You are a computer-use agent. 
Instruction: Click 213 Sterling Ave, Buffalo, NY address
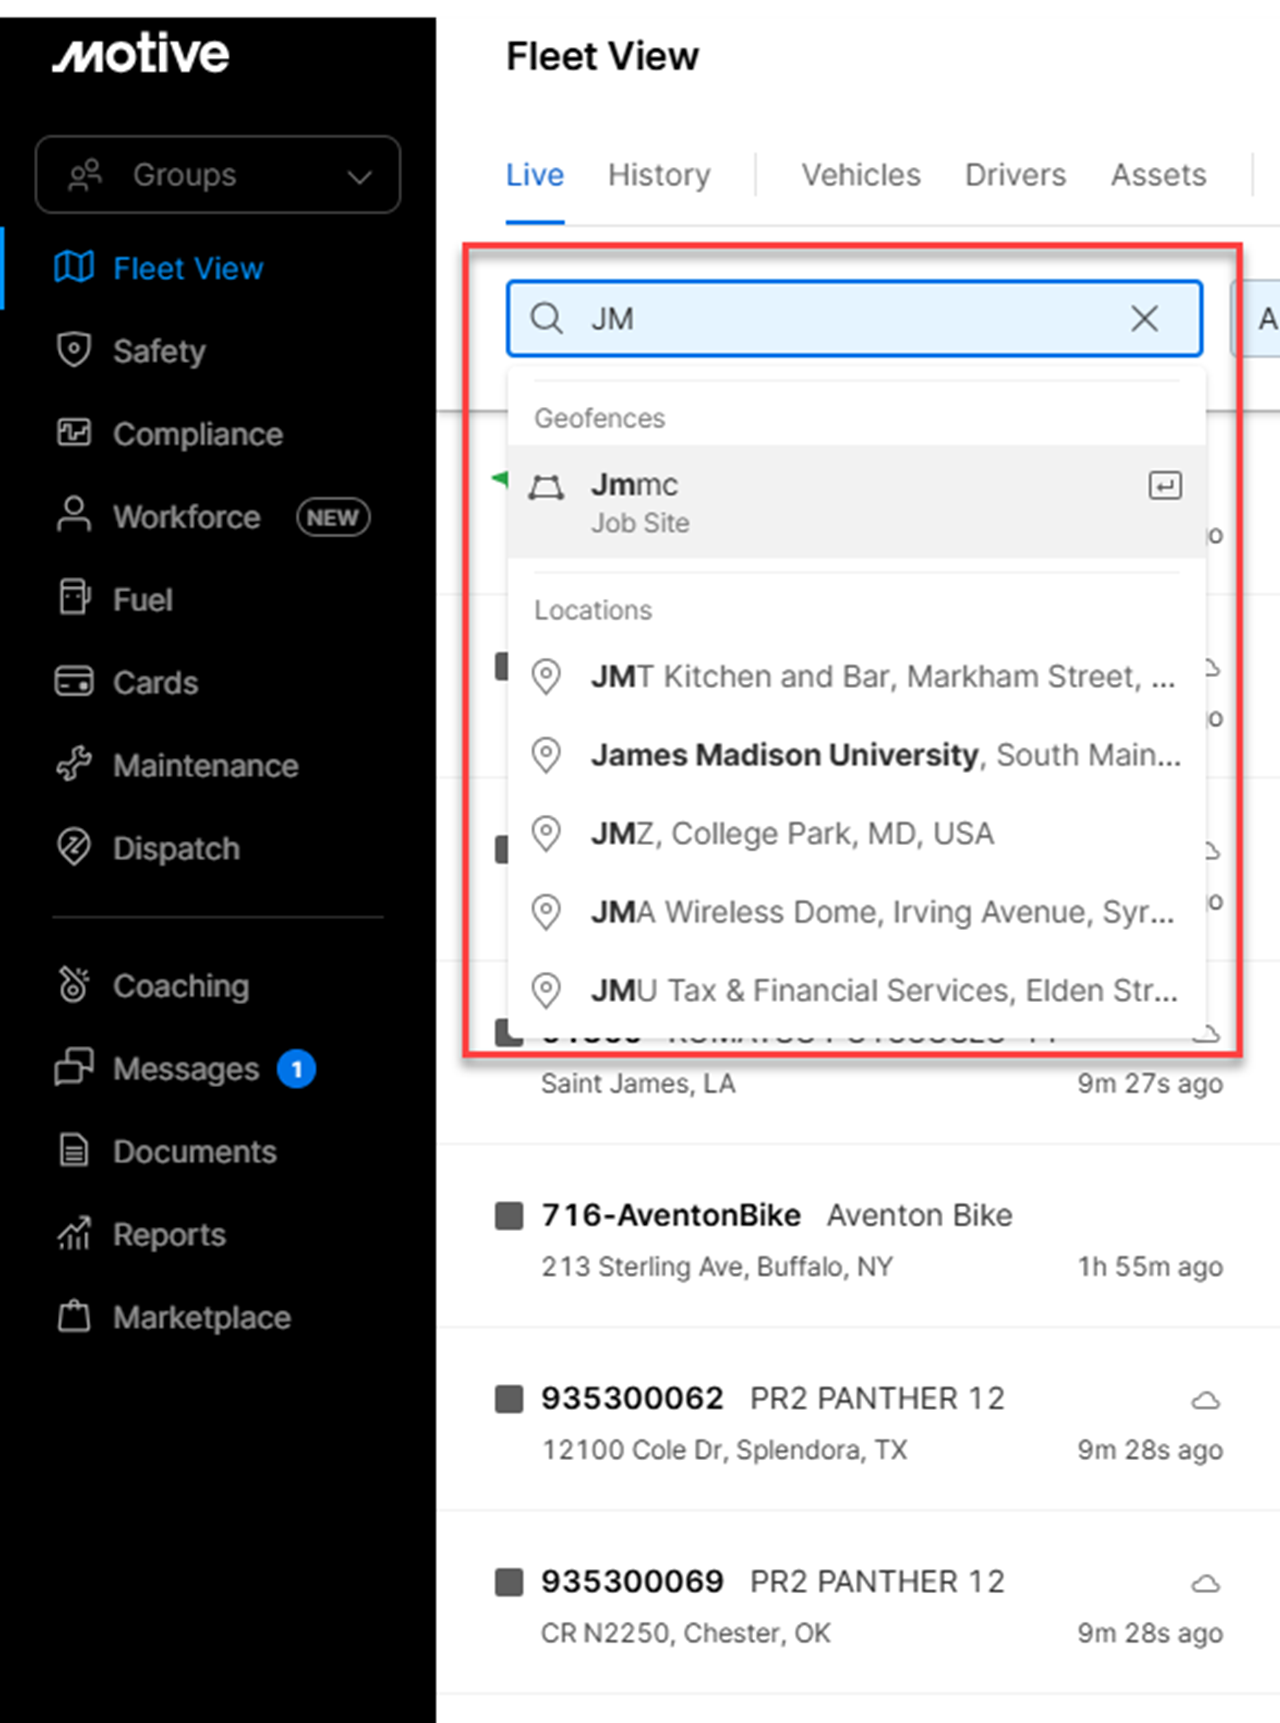click(x=717, y=1267)
